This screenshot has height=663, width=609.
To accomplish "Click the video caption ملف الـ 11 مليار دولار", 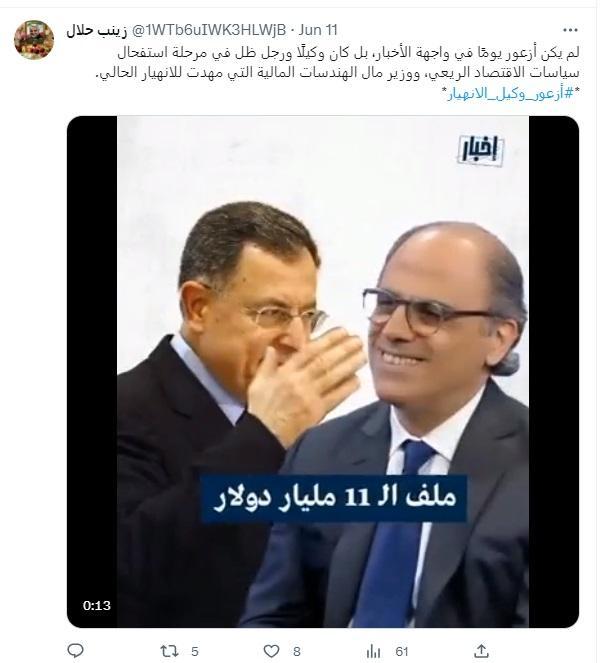I will (x=334, y=498).
